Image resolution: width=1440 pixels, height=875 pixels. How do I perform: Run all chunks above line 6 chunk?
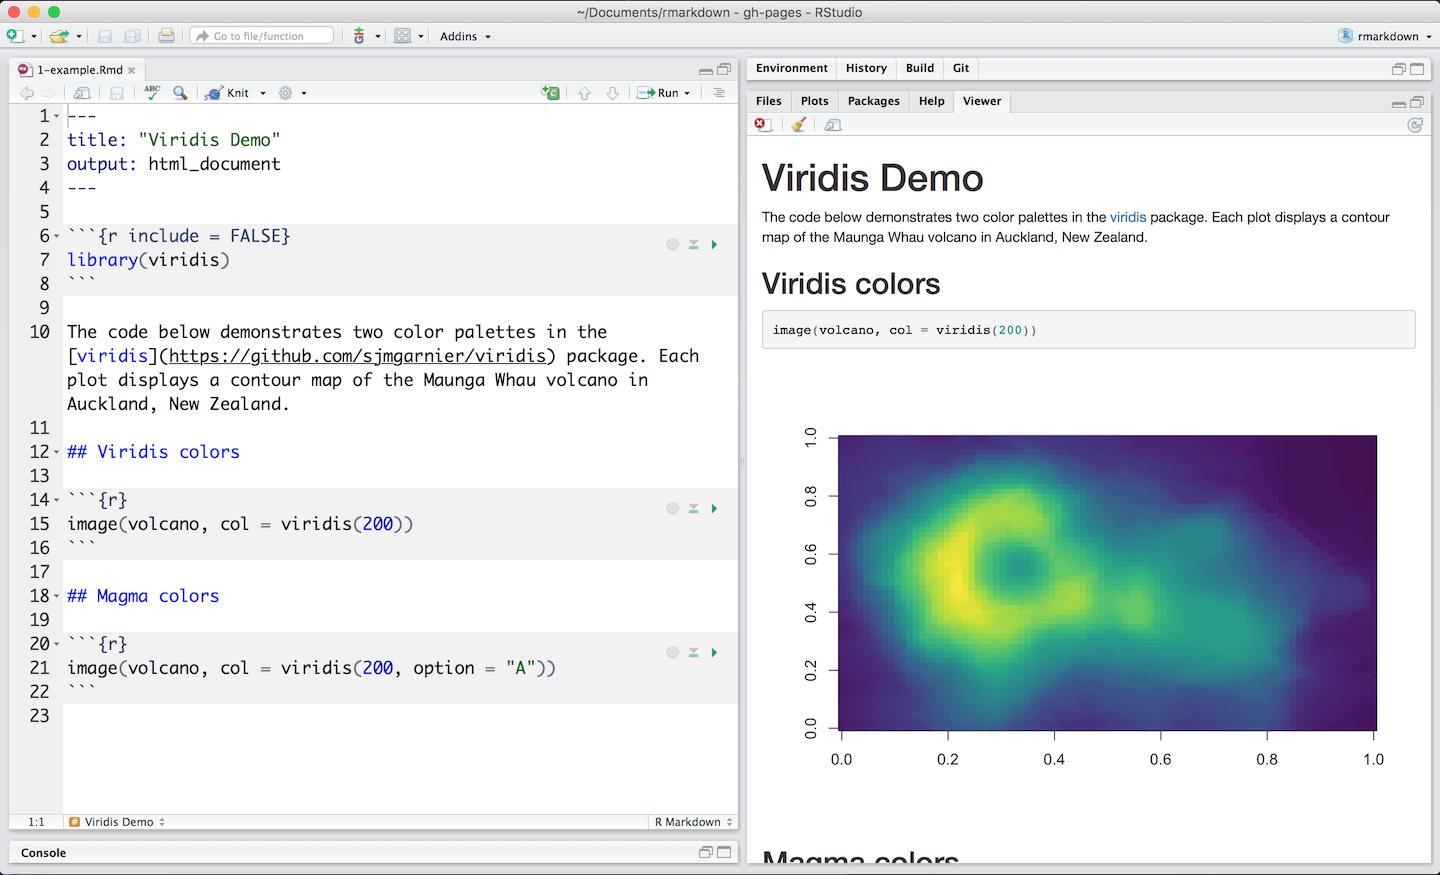coord(693,245)
